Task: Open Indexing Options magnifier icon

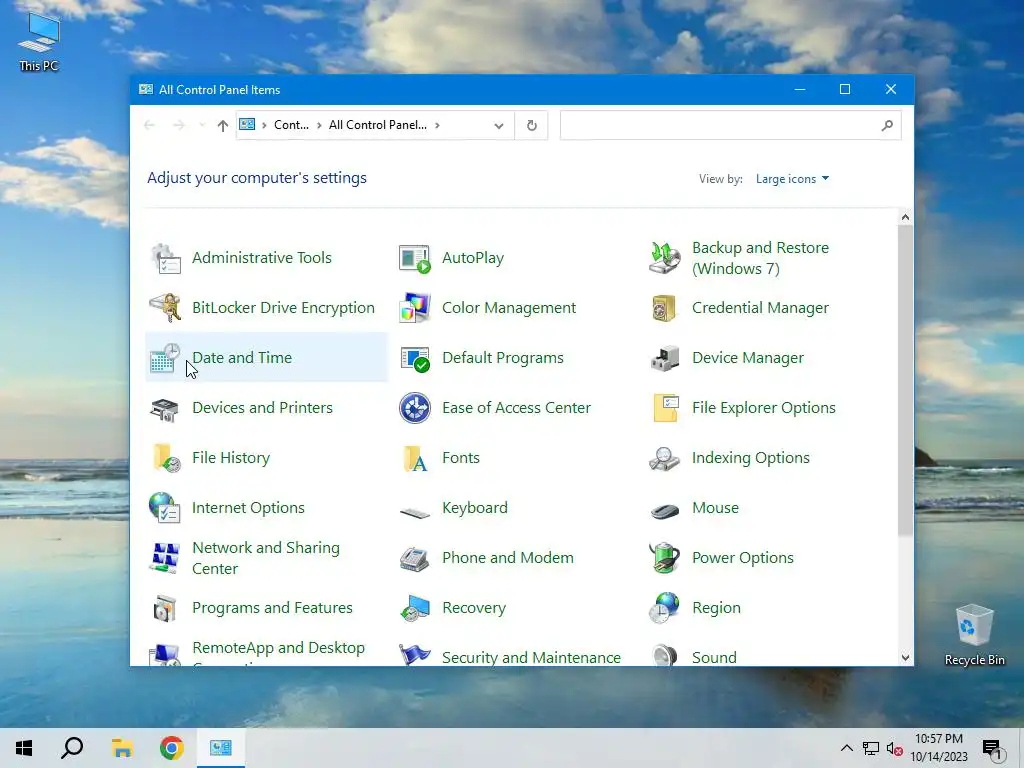Action: 665,458
